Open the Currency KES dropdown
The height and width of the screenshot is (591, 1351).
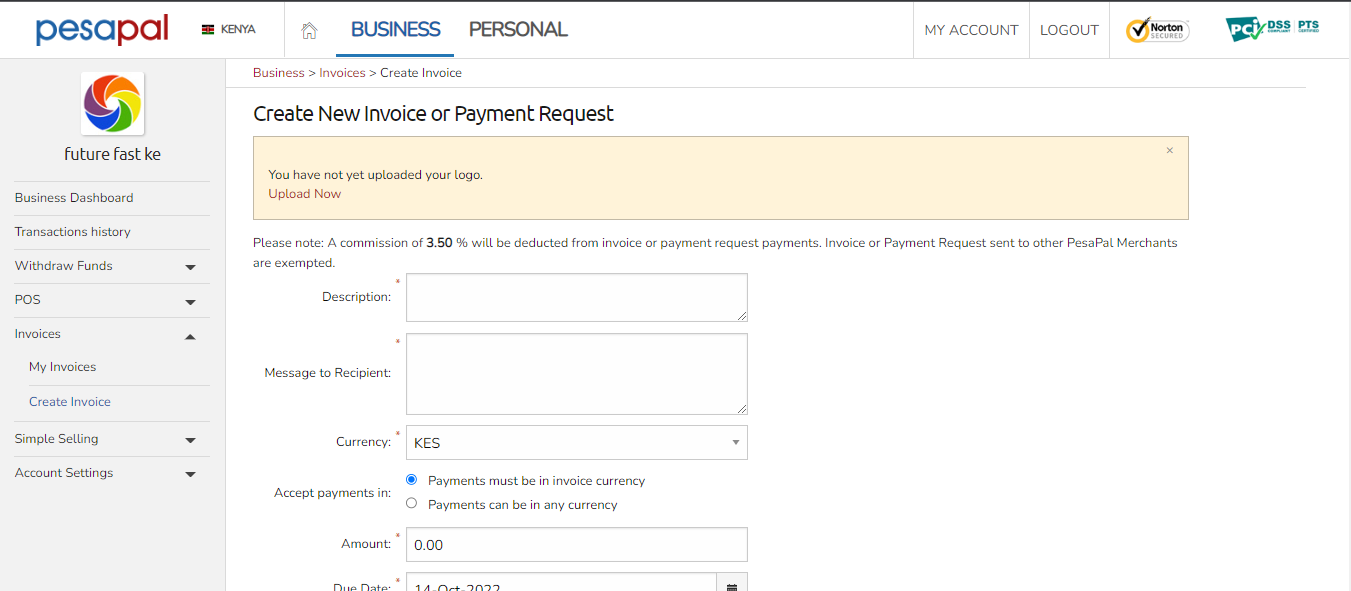click(577, 443)
